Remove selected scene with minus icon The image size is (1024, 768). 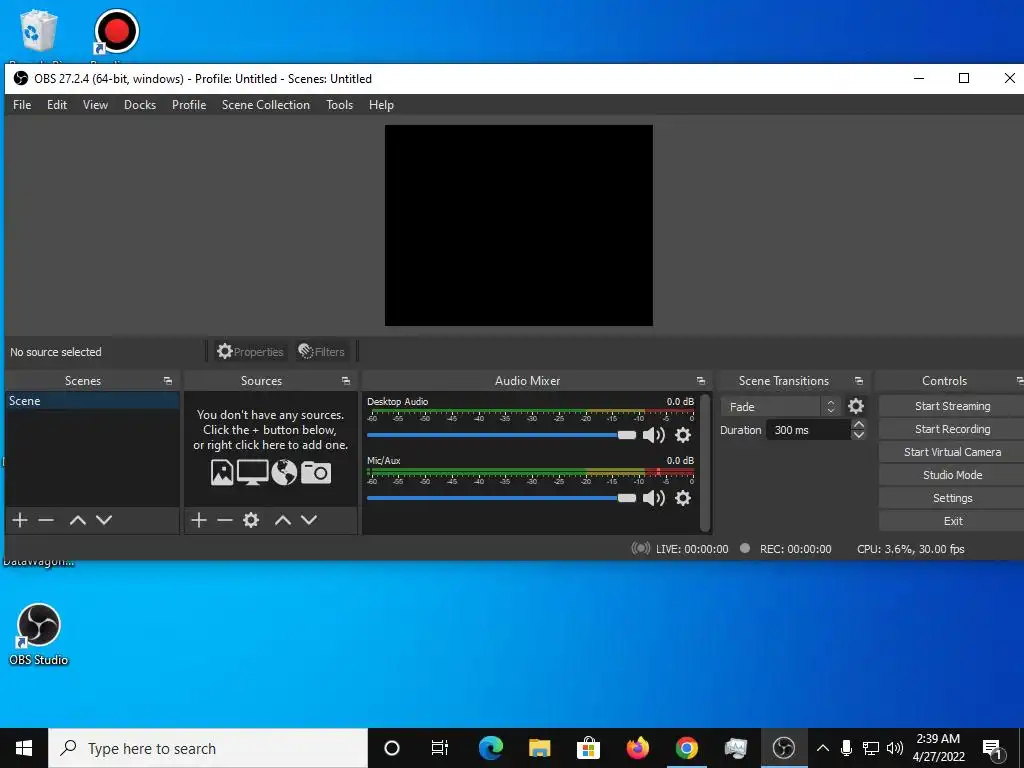46,520
